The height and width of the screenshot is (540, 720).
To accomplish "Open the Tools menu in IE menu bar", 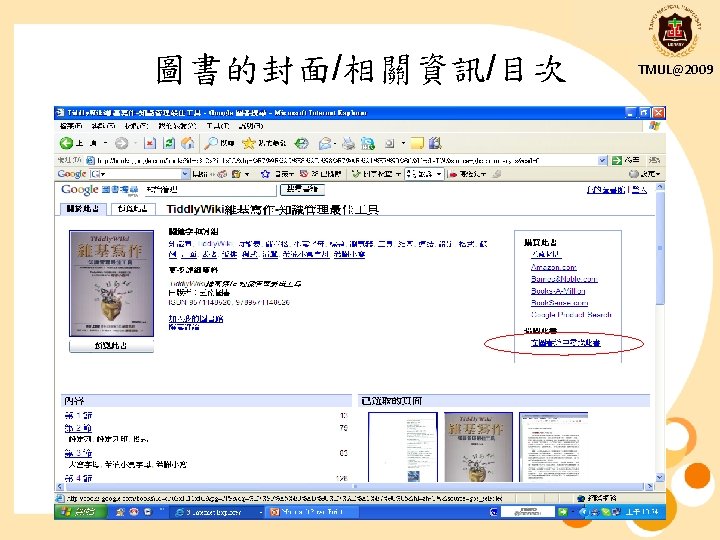I will (x=218, y=125).
